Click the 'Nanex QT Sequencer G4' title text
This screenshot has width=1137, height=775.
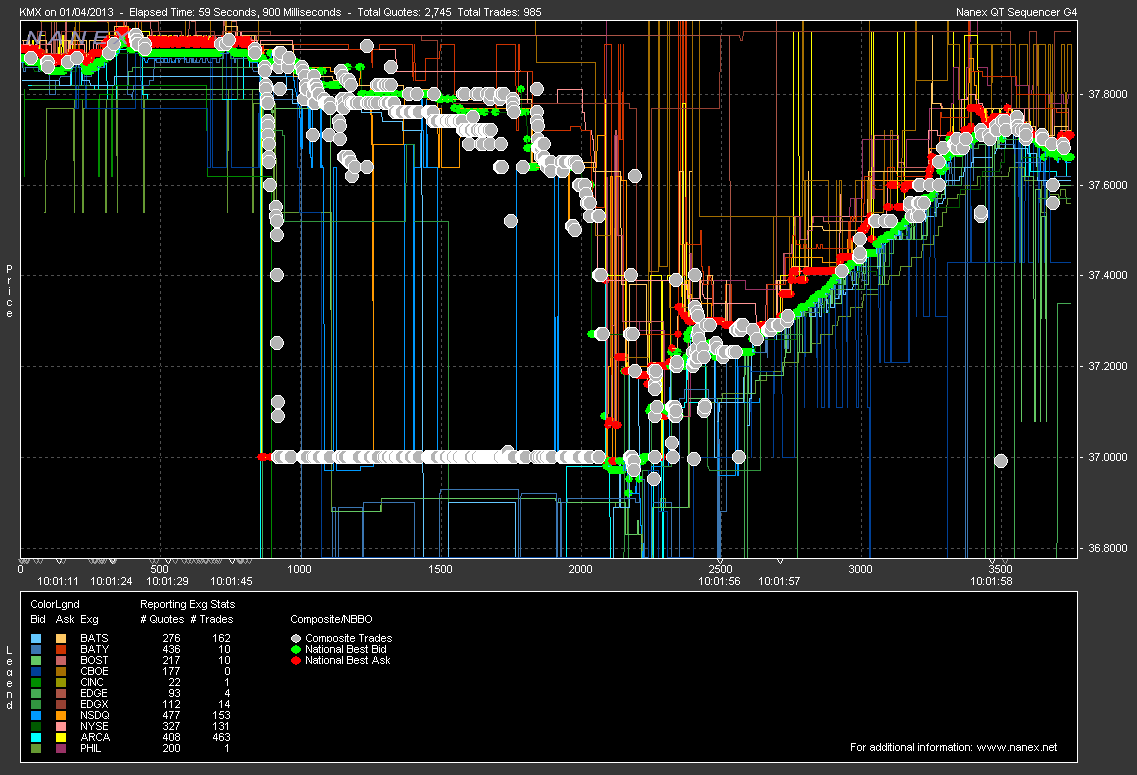pyautogui.click(x=1017, y=12)
